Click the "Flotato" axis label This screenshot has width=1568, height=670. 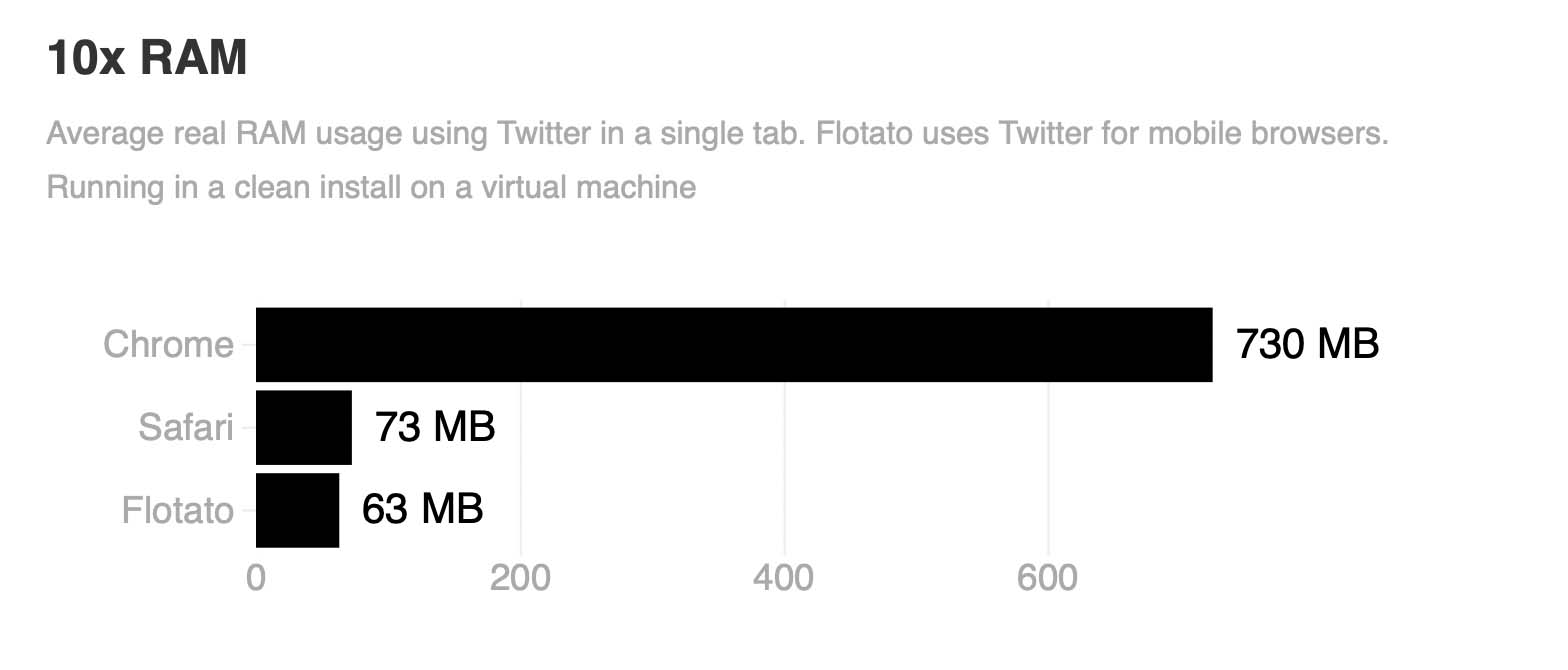(177, 511)
